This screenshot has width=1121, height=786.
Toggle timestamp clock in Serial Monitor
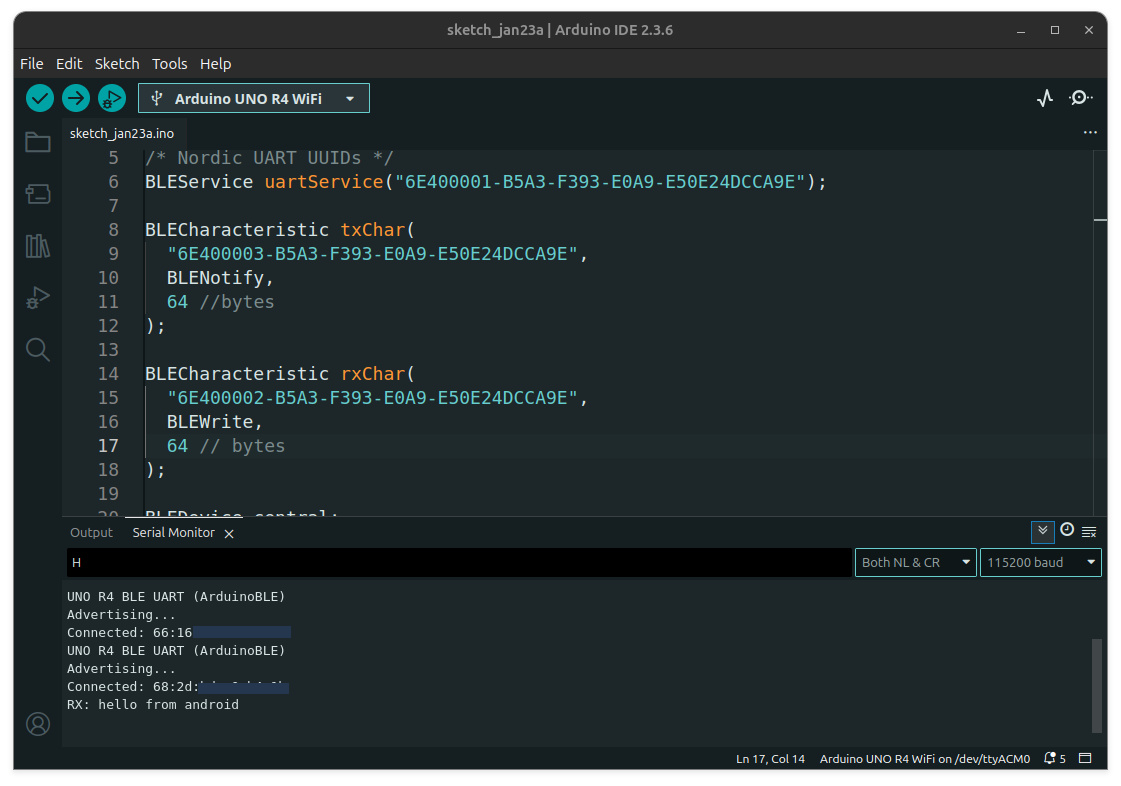coord(1067,531)
